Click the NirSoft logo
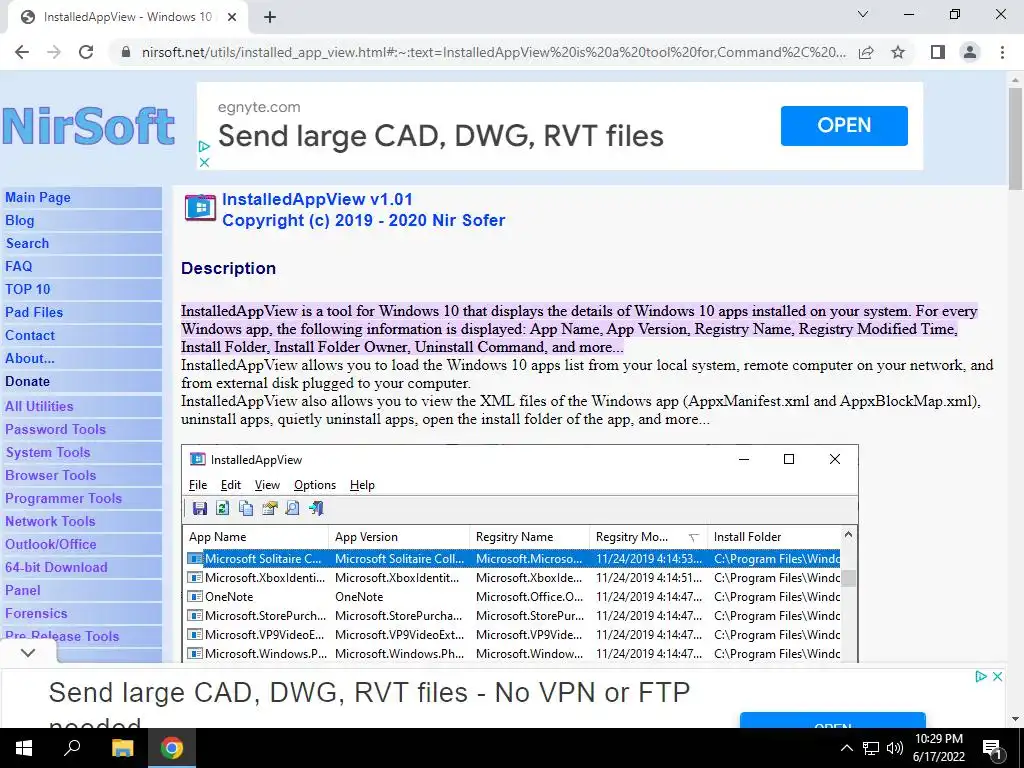The width and height of the screenshot is (1024, 768). click(89, 126)
